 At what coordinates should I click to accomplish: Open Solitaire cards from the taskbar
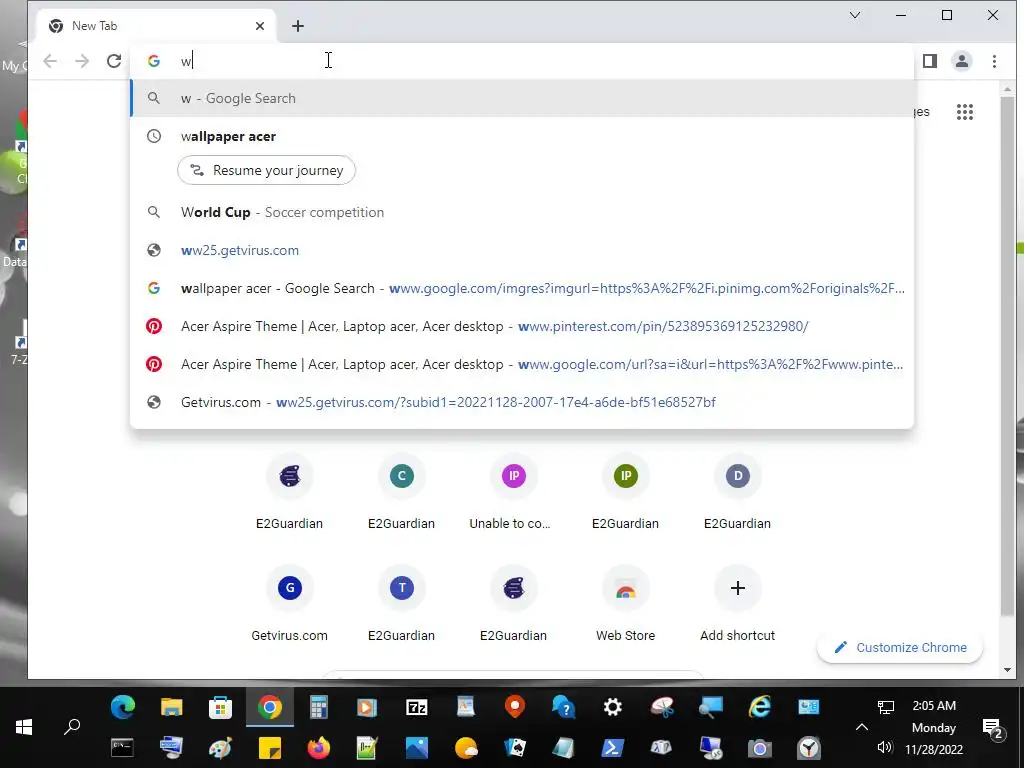515,747
